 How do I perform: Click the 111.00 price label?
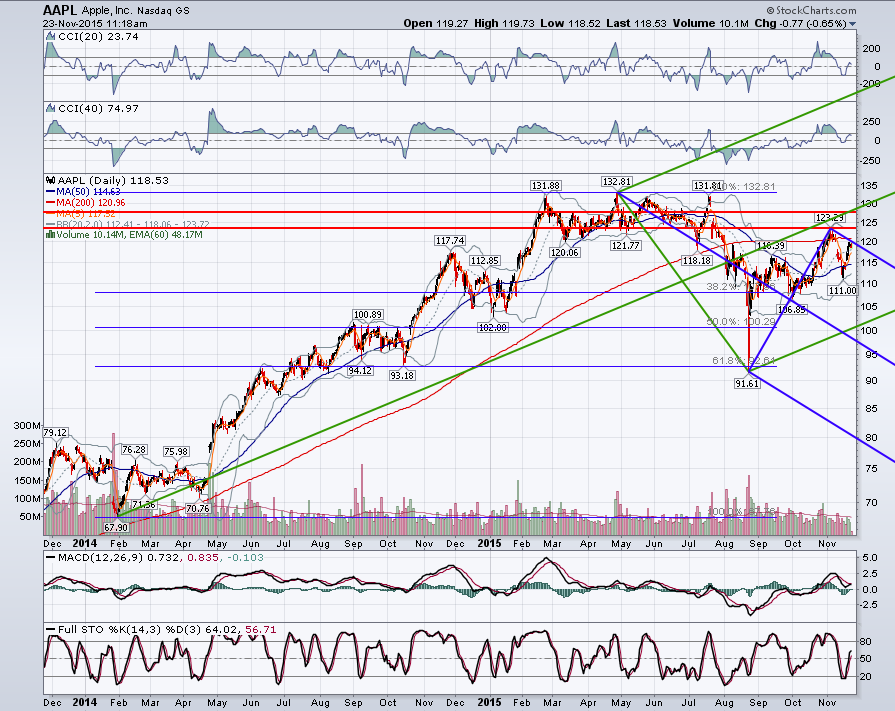point(842,290)
